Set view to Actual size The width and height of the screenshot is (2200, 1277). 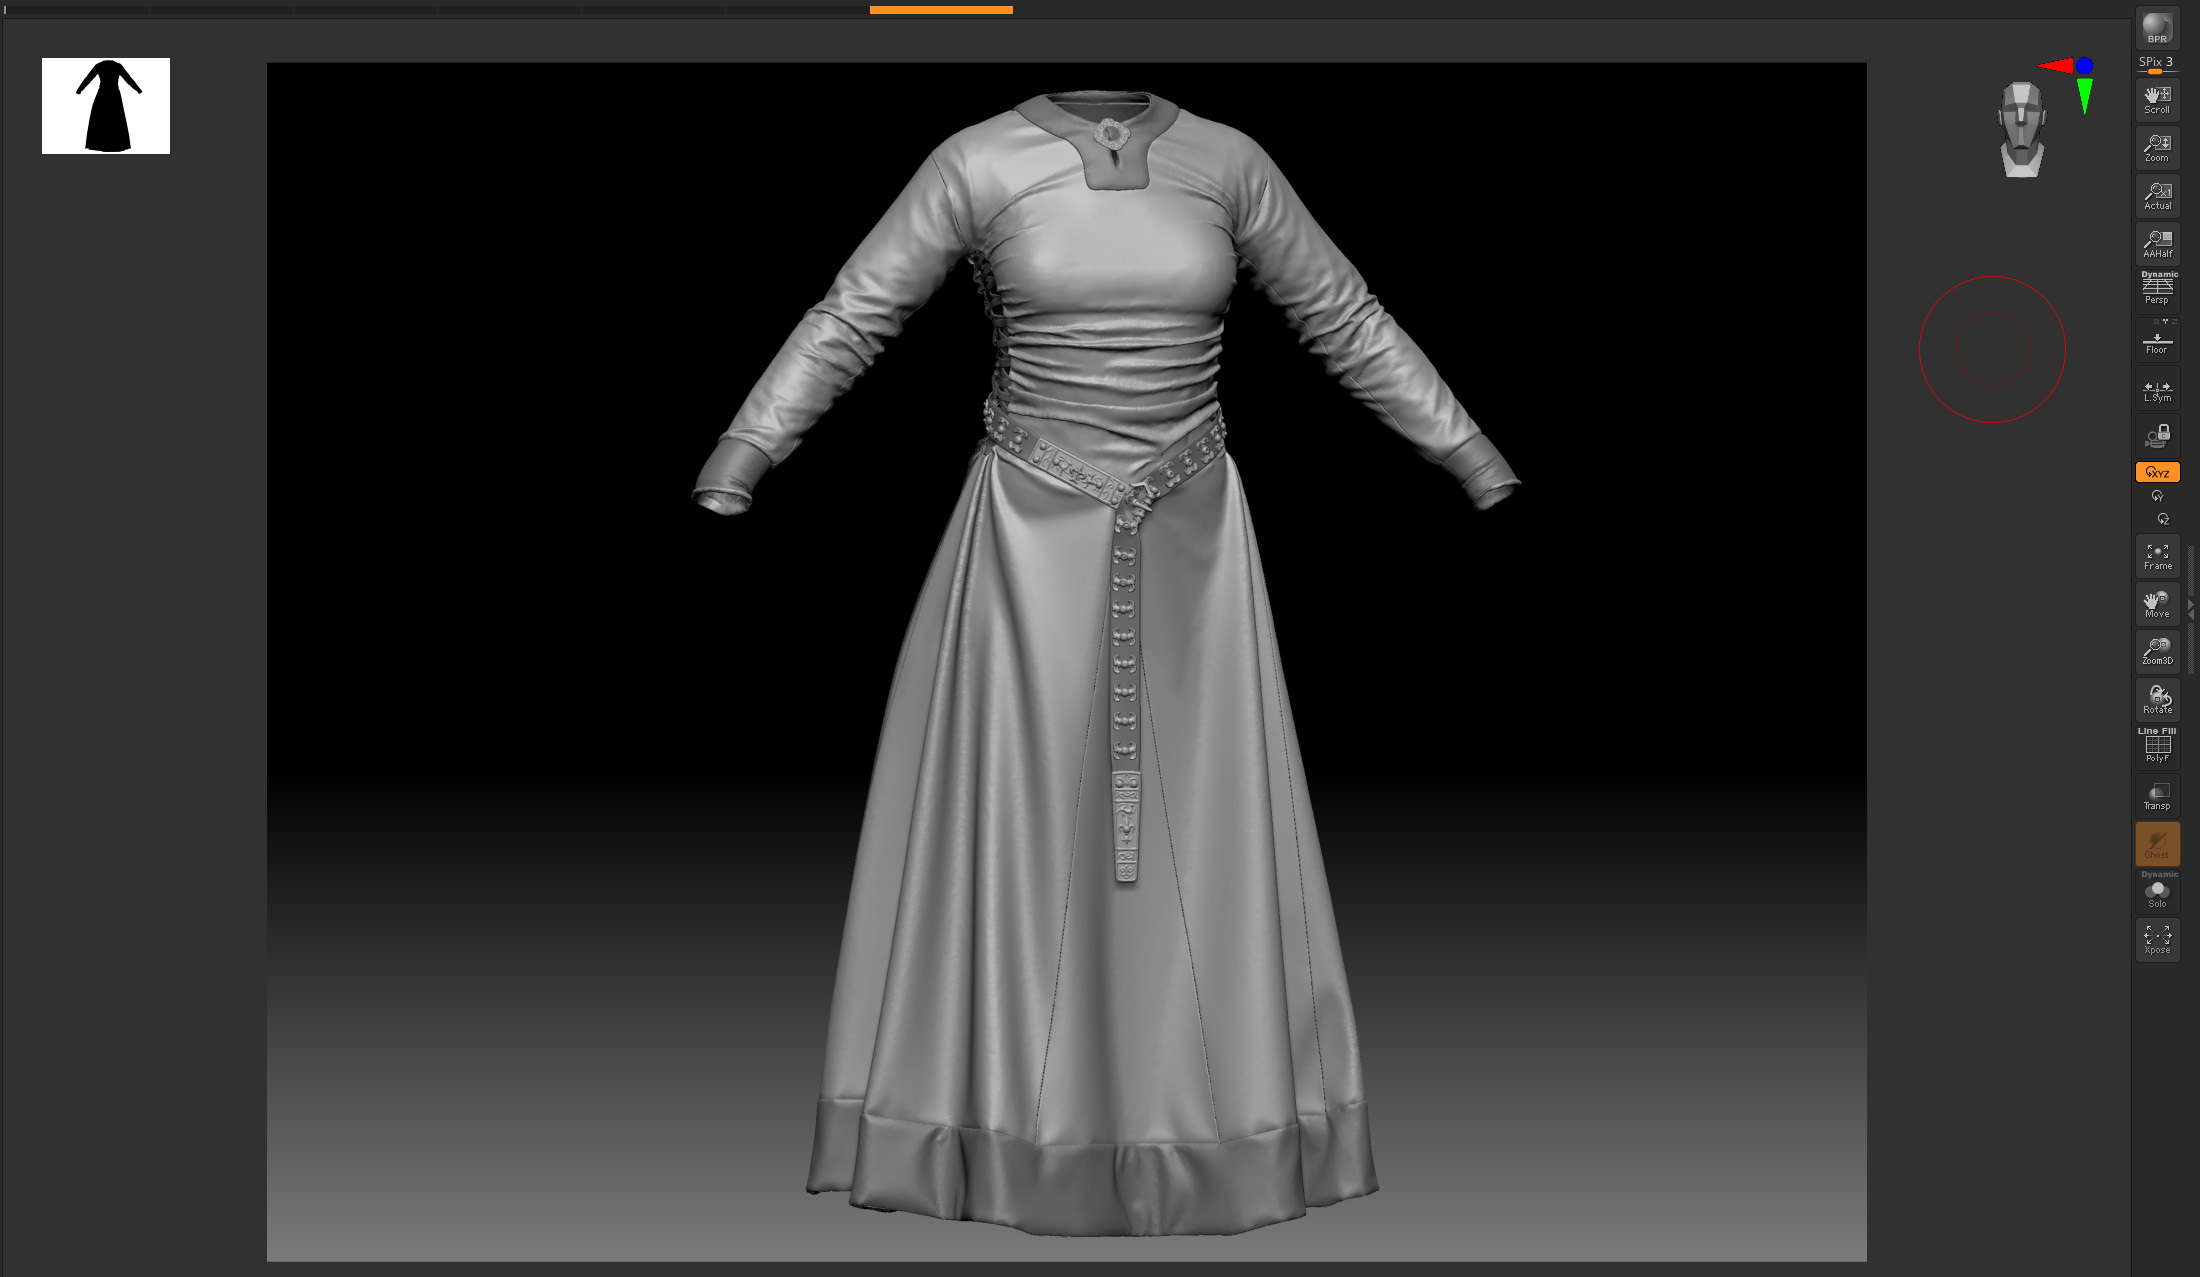click(x=2157, y=196)
